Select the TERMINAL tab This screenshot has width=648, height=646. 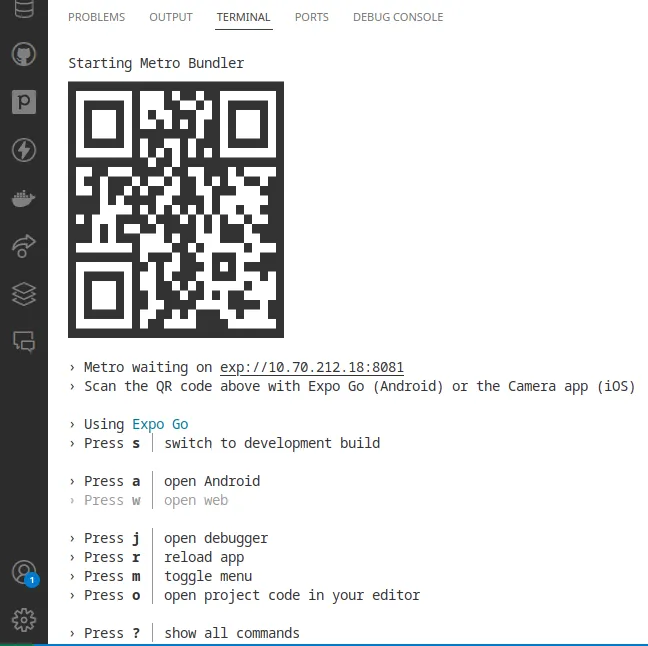[243, 17]
